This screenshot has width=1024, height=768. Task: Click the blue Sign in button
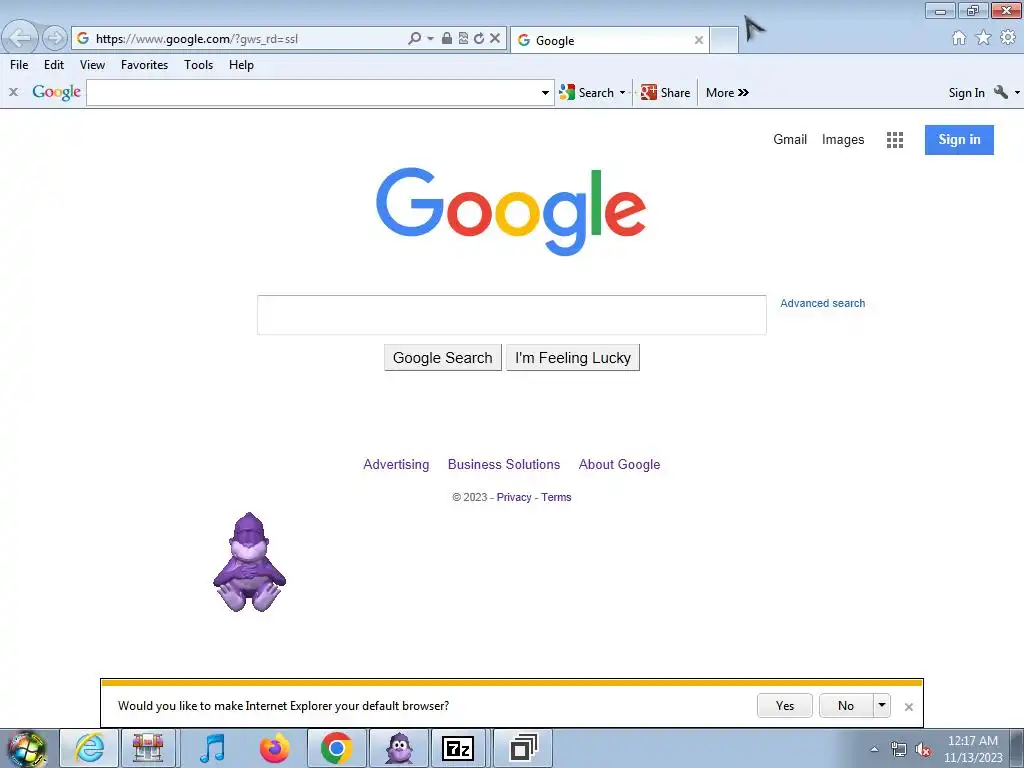pyautogui.click(x=959, y=140)
